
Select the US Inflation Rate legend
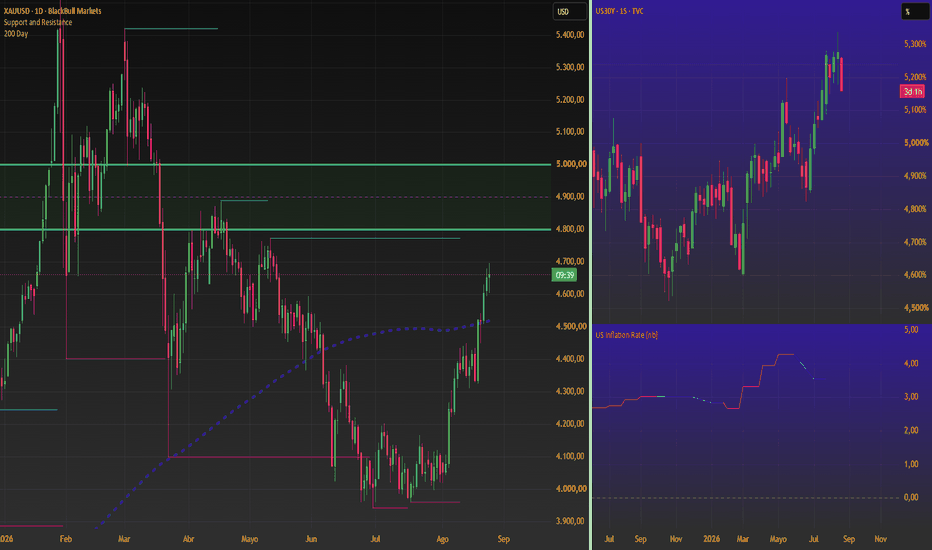pos(626,335)
